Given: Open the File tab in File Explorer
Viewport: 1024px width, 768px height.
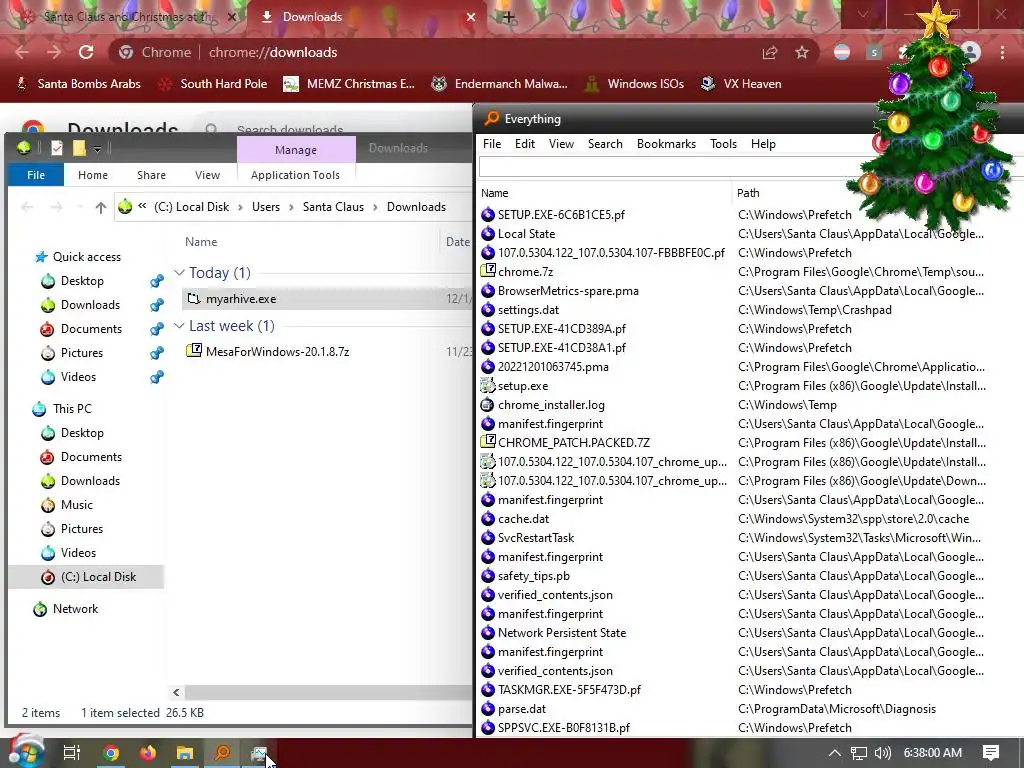Looking at the screenshot, I should pyautogui.click(x=36, y=175).
